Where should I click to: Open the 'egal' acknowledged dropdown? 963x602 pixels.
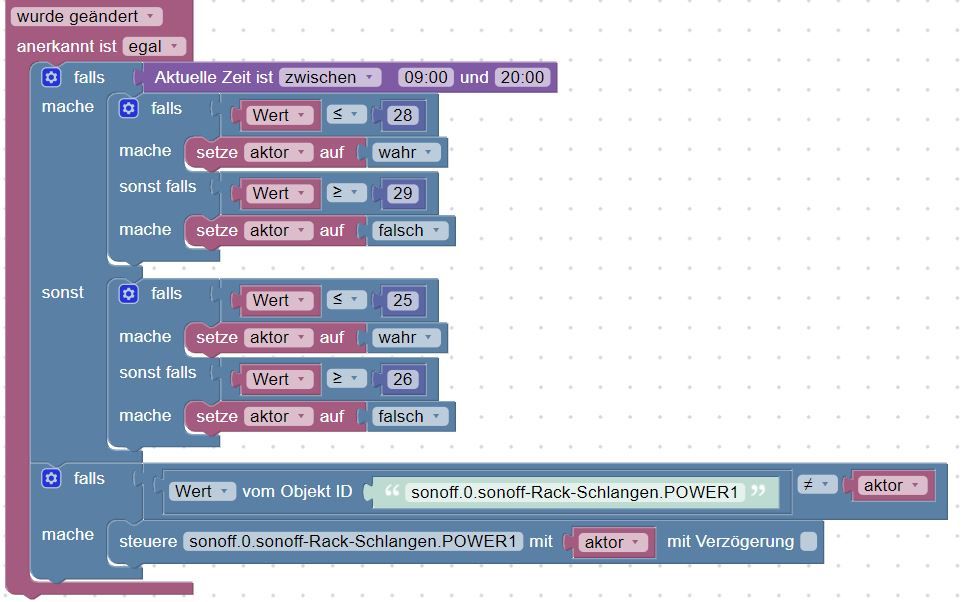(154, 47)
